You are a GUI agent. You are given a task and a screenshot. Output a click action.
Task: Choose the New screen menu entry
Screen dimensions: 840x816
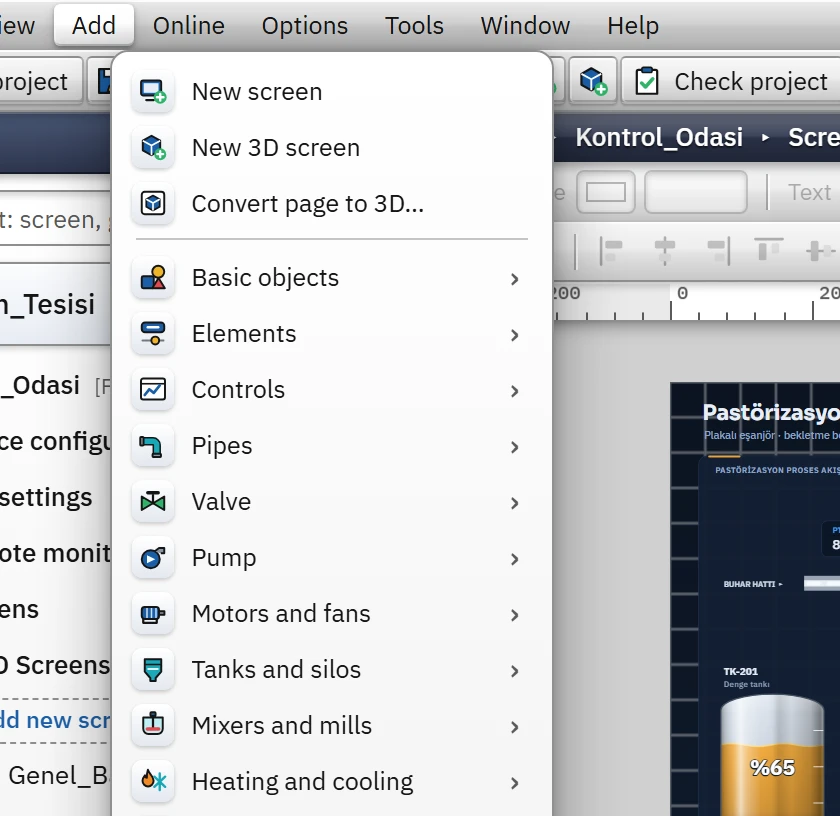pos(332,92)
